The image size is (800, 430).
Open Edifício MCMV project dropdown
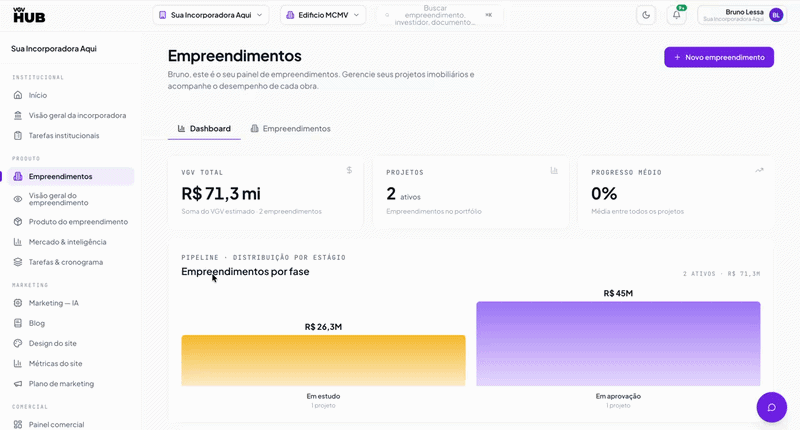point(323,15)
